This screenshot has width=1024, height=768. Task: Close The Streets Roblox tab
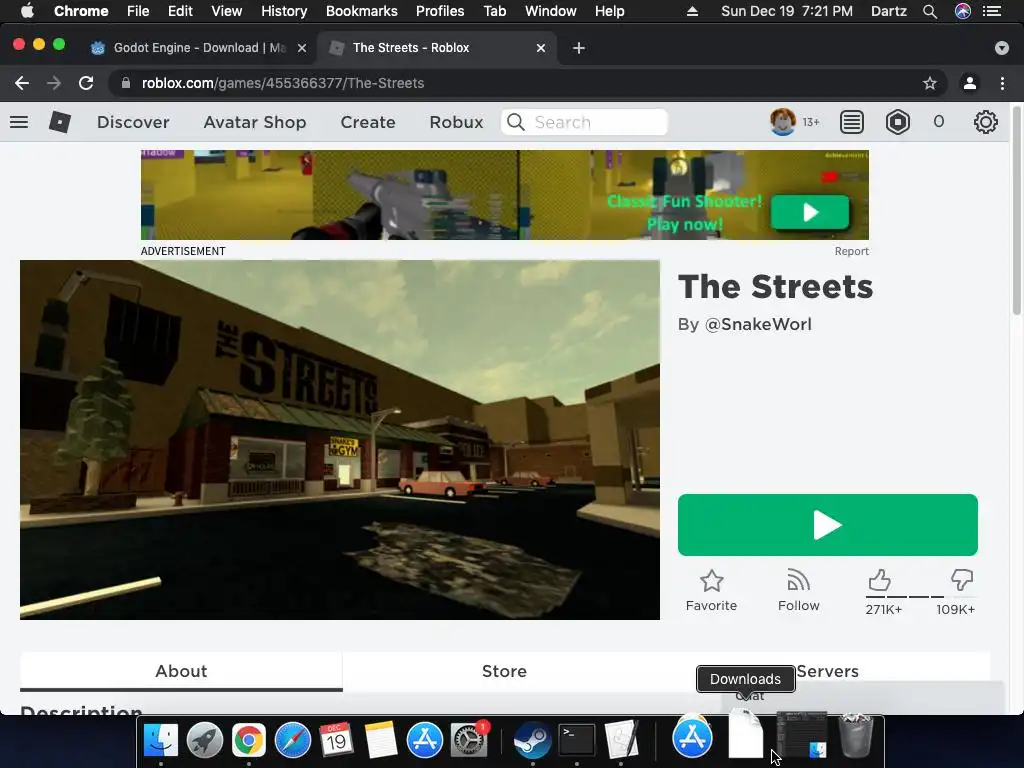[541, 48]
